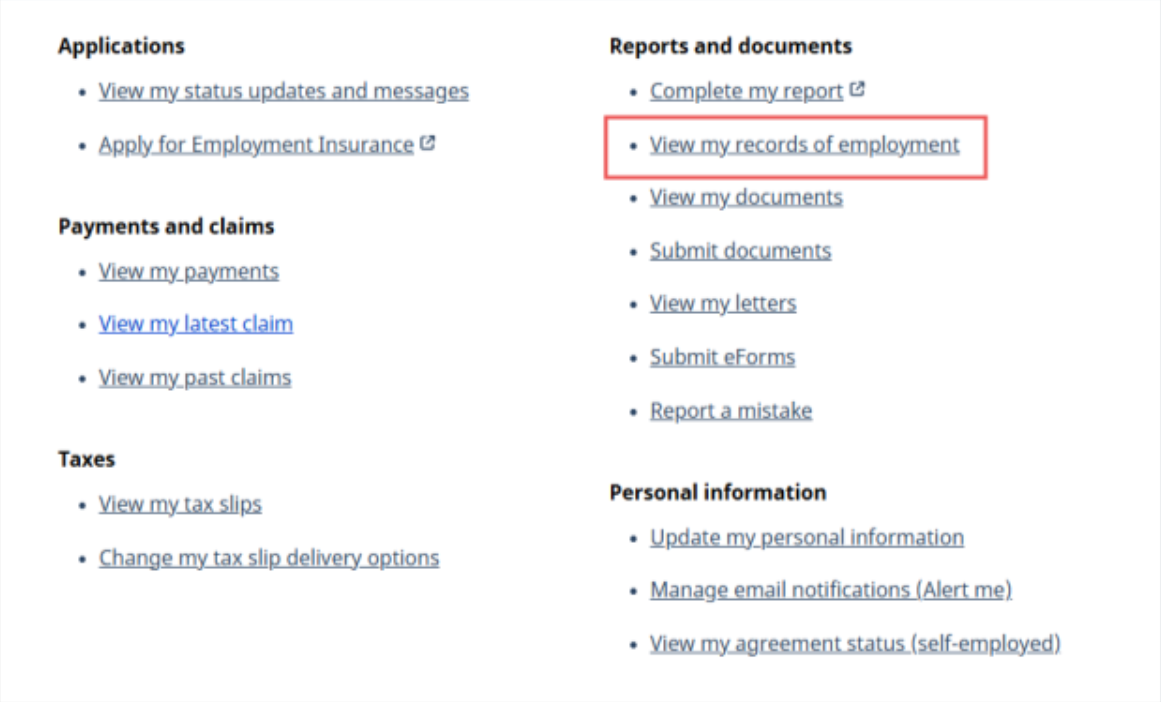This screenshot has width=1161, height=702.
Task: Click the Complete my report link
Action: coord(746,92)
